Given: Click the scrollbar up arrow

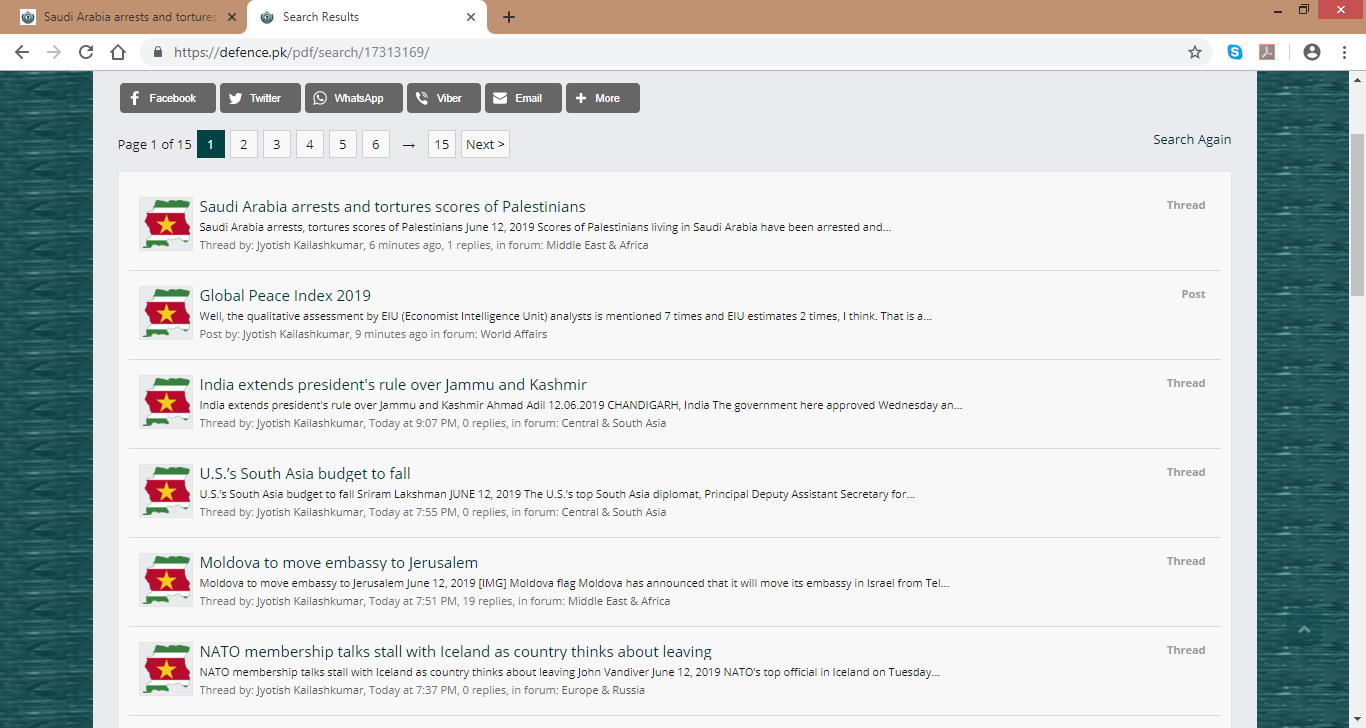Looking at the screenshot, I should coord(1357,80).
